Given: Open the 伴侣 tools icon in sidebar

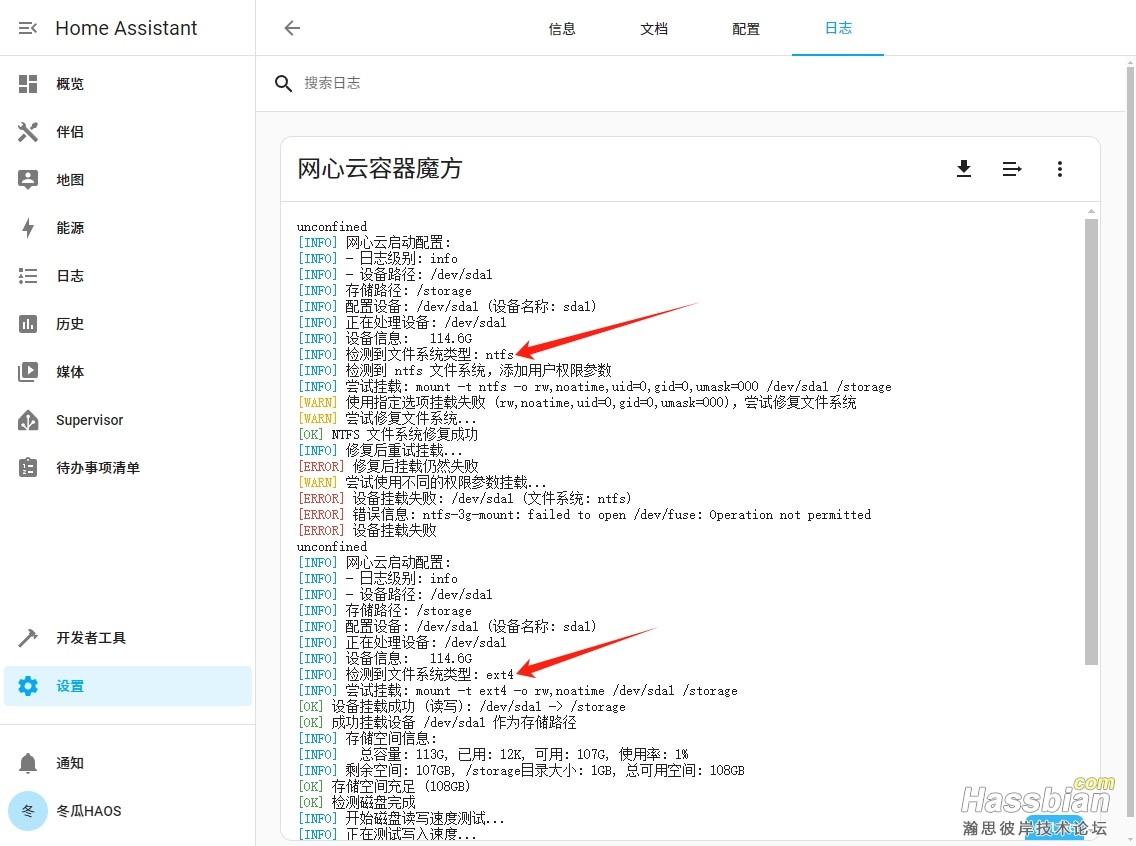Looking at the screenshot, I should click(x=28, y=132).
